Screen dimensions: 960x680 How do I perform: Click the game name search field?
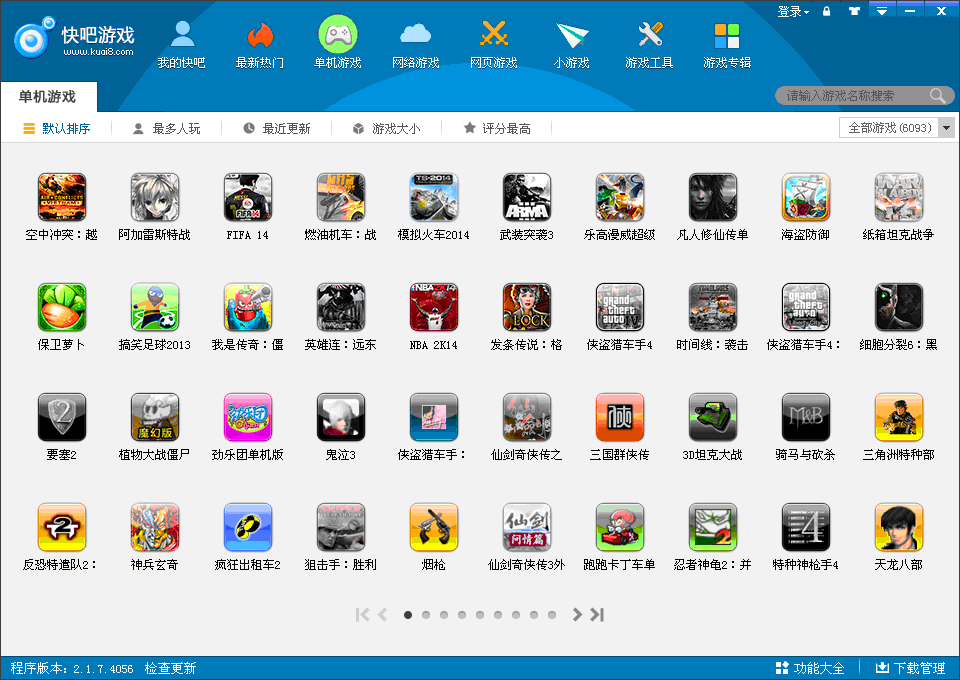855,96
